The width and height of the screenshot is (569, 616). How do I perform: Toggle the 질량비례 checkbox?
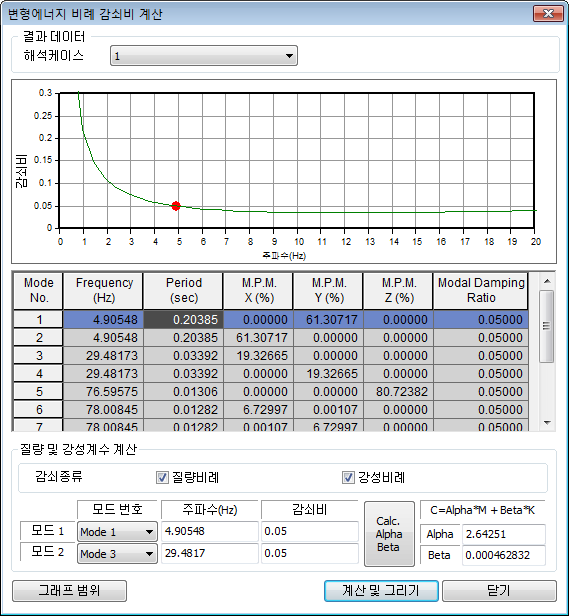(x=162, y=477)
